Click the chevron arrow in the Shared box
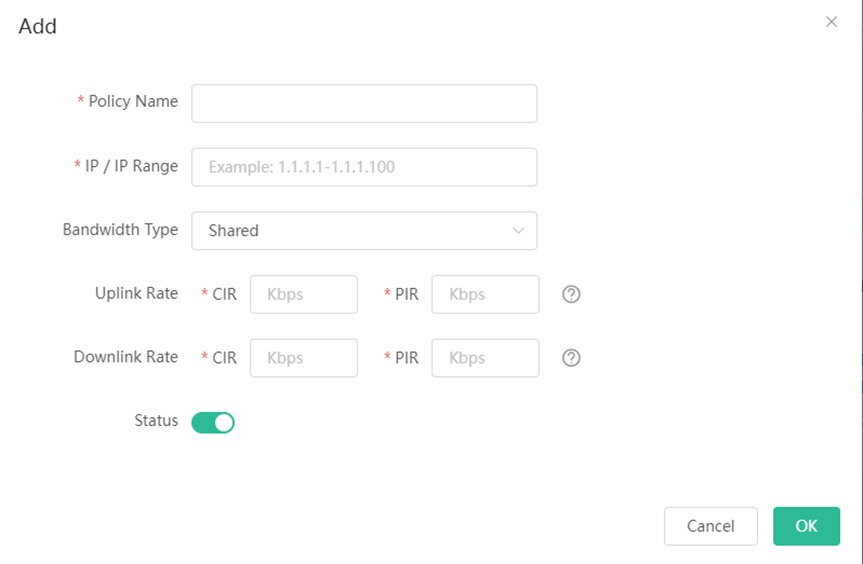Viewport: 863px width, 564px height. 518,231
